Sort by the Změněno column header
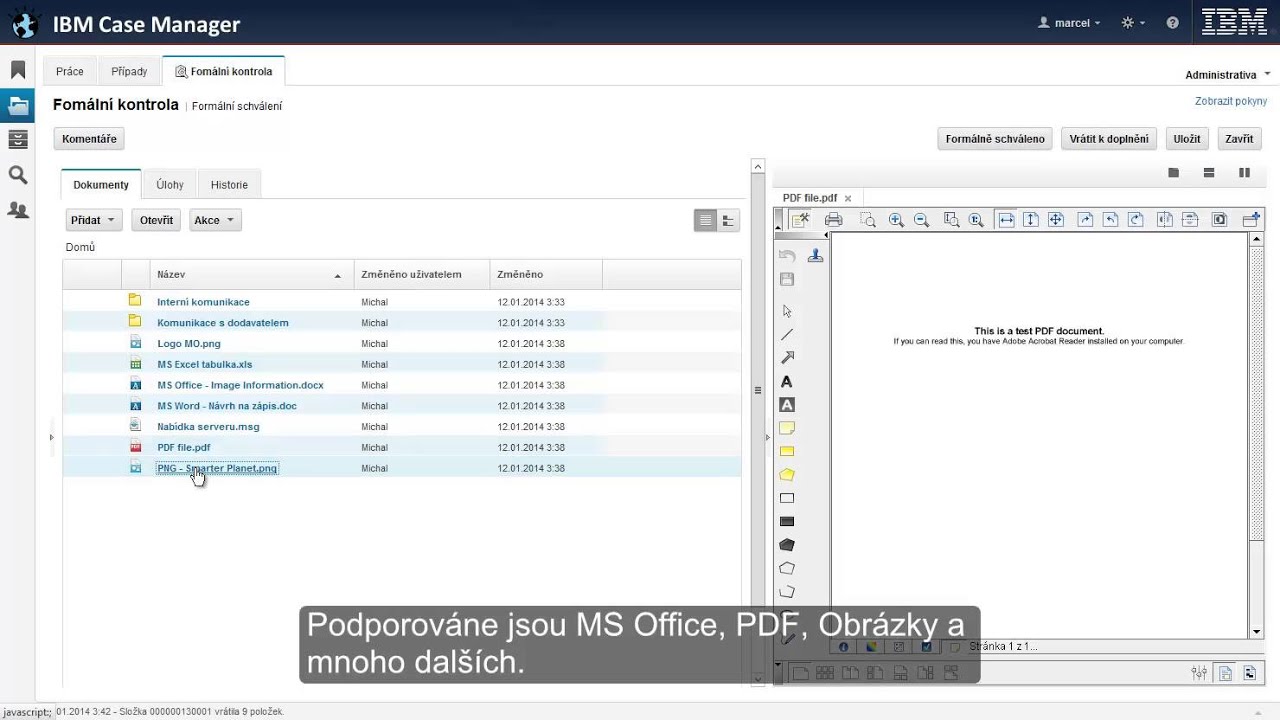Image resolution: width=1280 pixels, height=720 pixels. click(546, 274)
